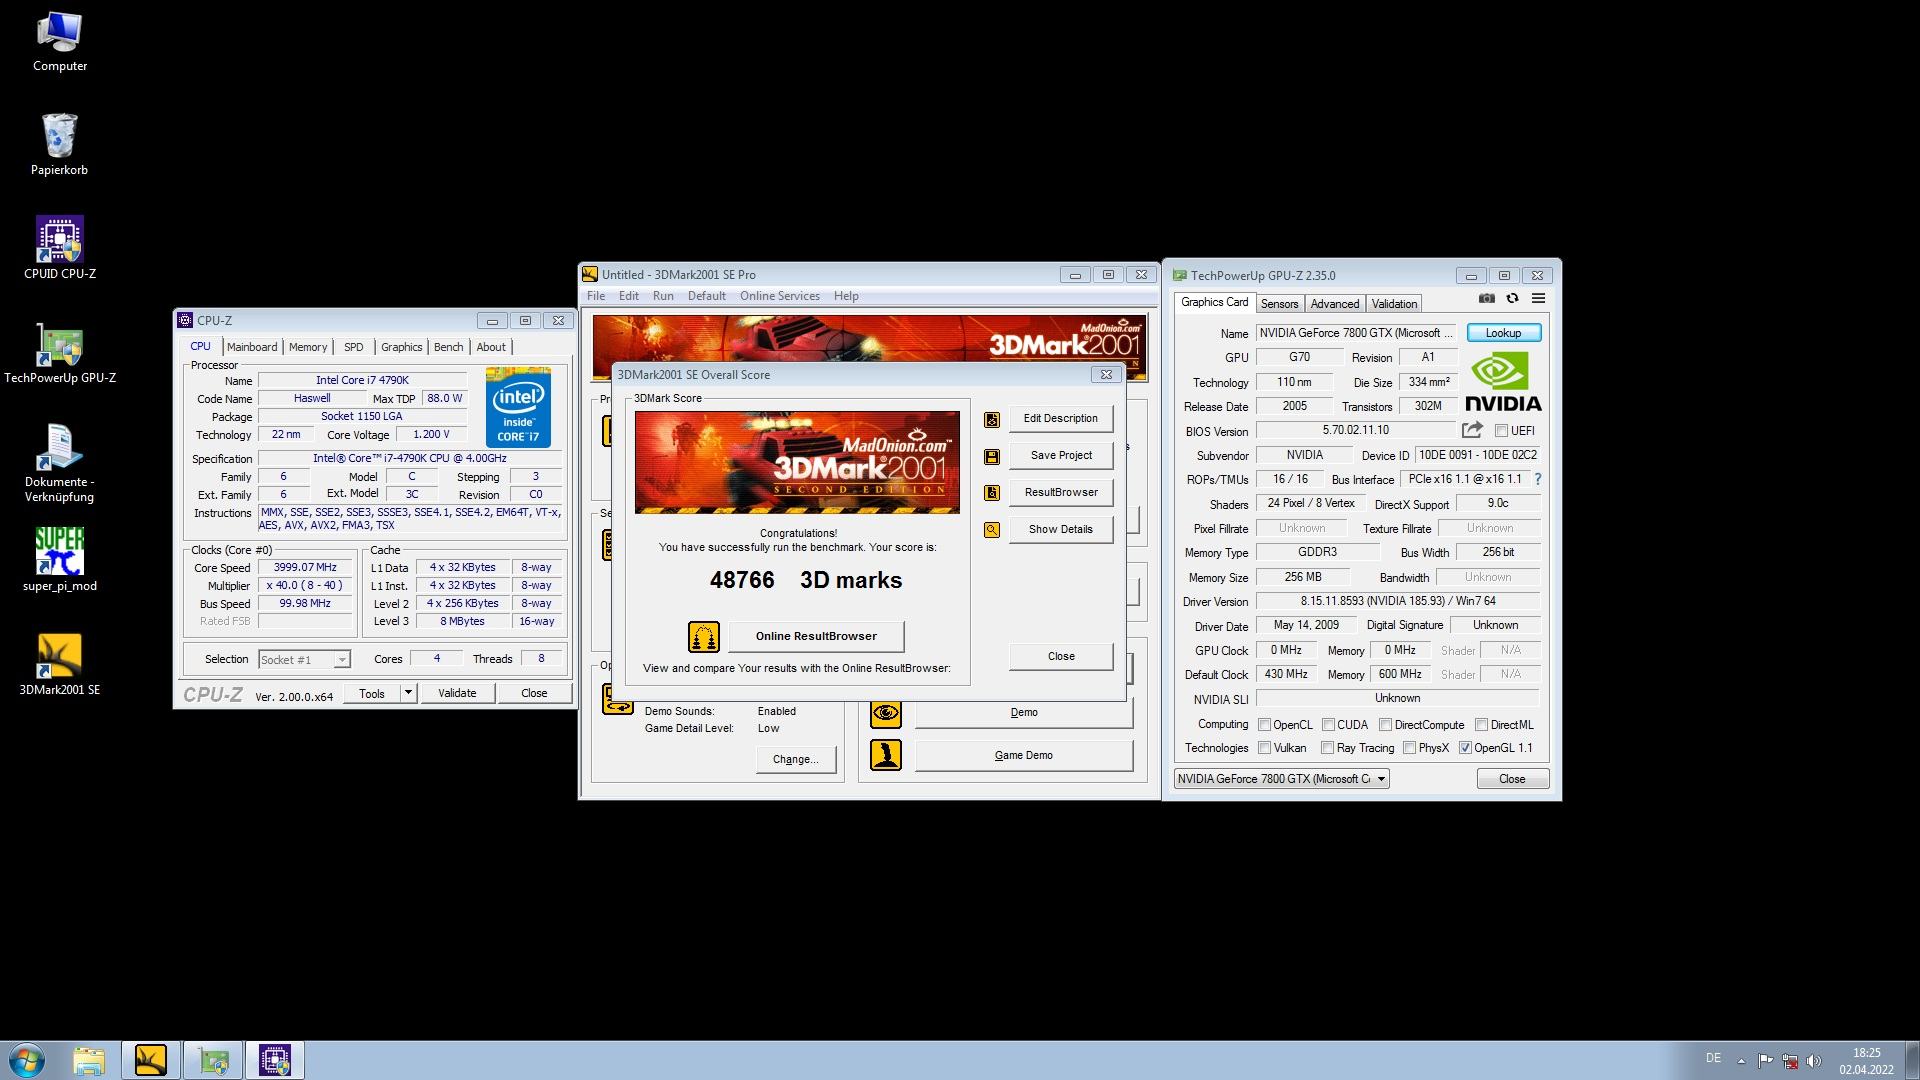The width and height of the screenshot is (1920, 1080).
Task: Take GPU-Z screenshot with camera icon
Action: 1487,298
